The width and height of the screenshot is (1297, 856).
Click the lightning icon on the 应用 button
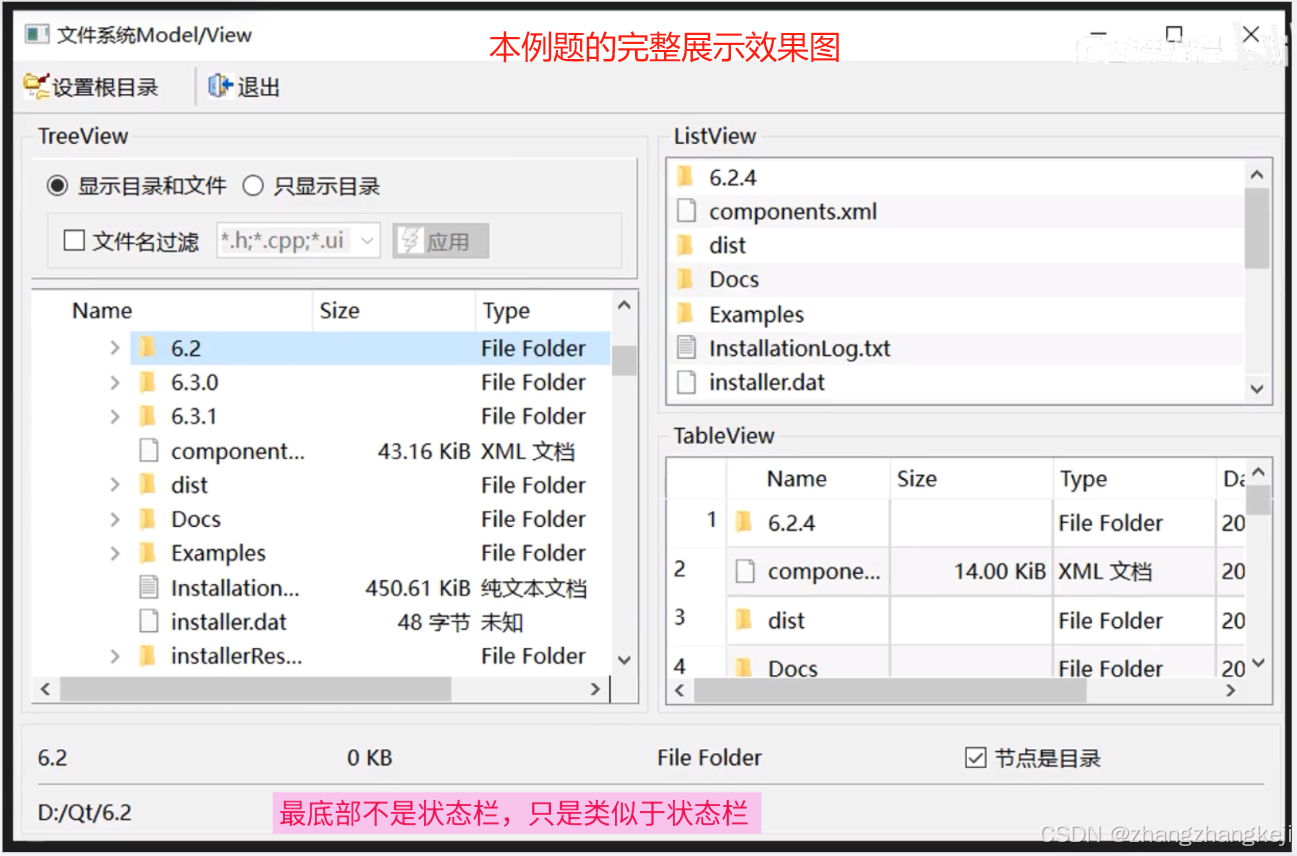[412, 240]
